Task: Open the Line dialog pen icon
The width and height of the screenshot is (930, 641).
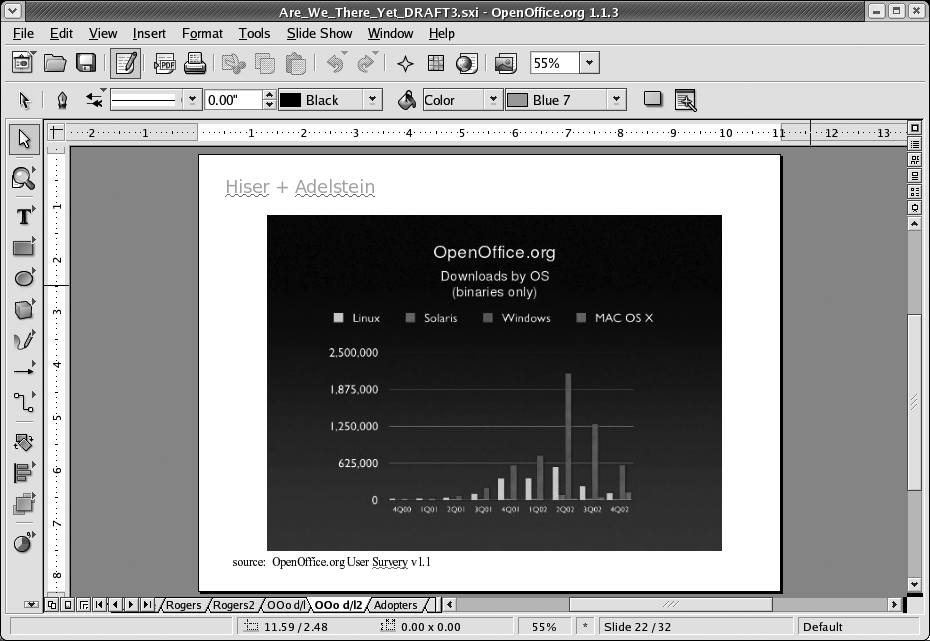Action: pyautogui.click(x=62, y=100)
